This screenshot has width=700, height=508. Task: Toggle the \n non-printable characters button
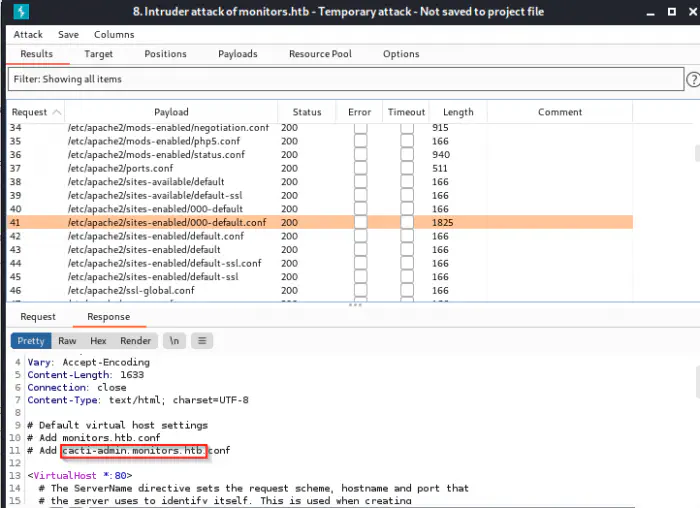(x=174, y=341)
